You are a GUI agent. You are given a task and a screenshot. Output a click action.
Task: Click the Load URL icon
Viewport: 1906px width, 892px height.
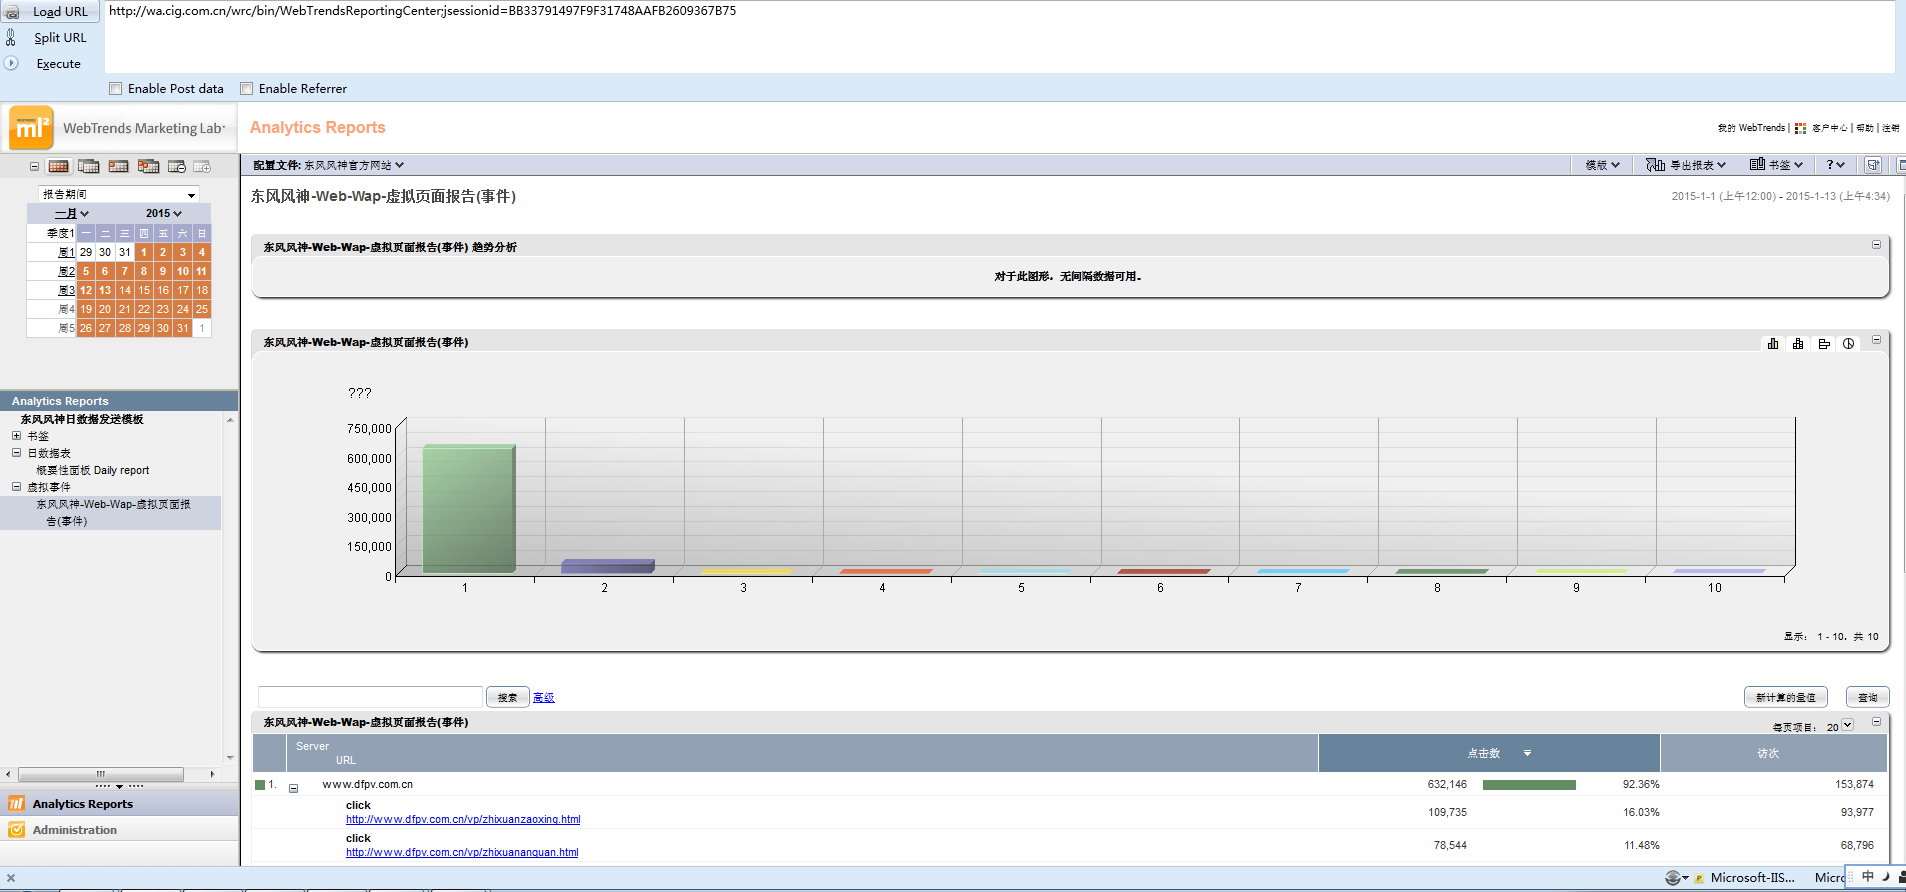tap(12, 12)
